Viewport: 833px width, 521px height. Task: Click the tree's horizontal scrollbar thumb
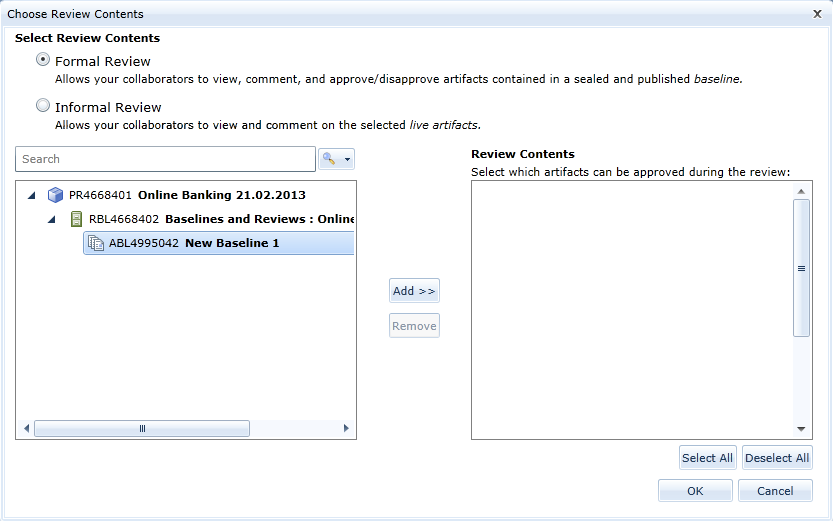pyautogui.click(x=142, y=428)
